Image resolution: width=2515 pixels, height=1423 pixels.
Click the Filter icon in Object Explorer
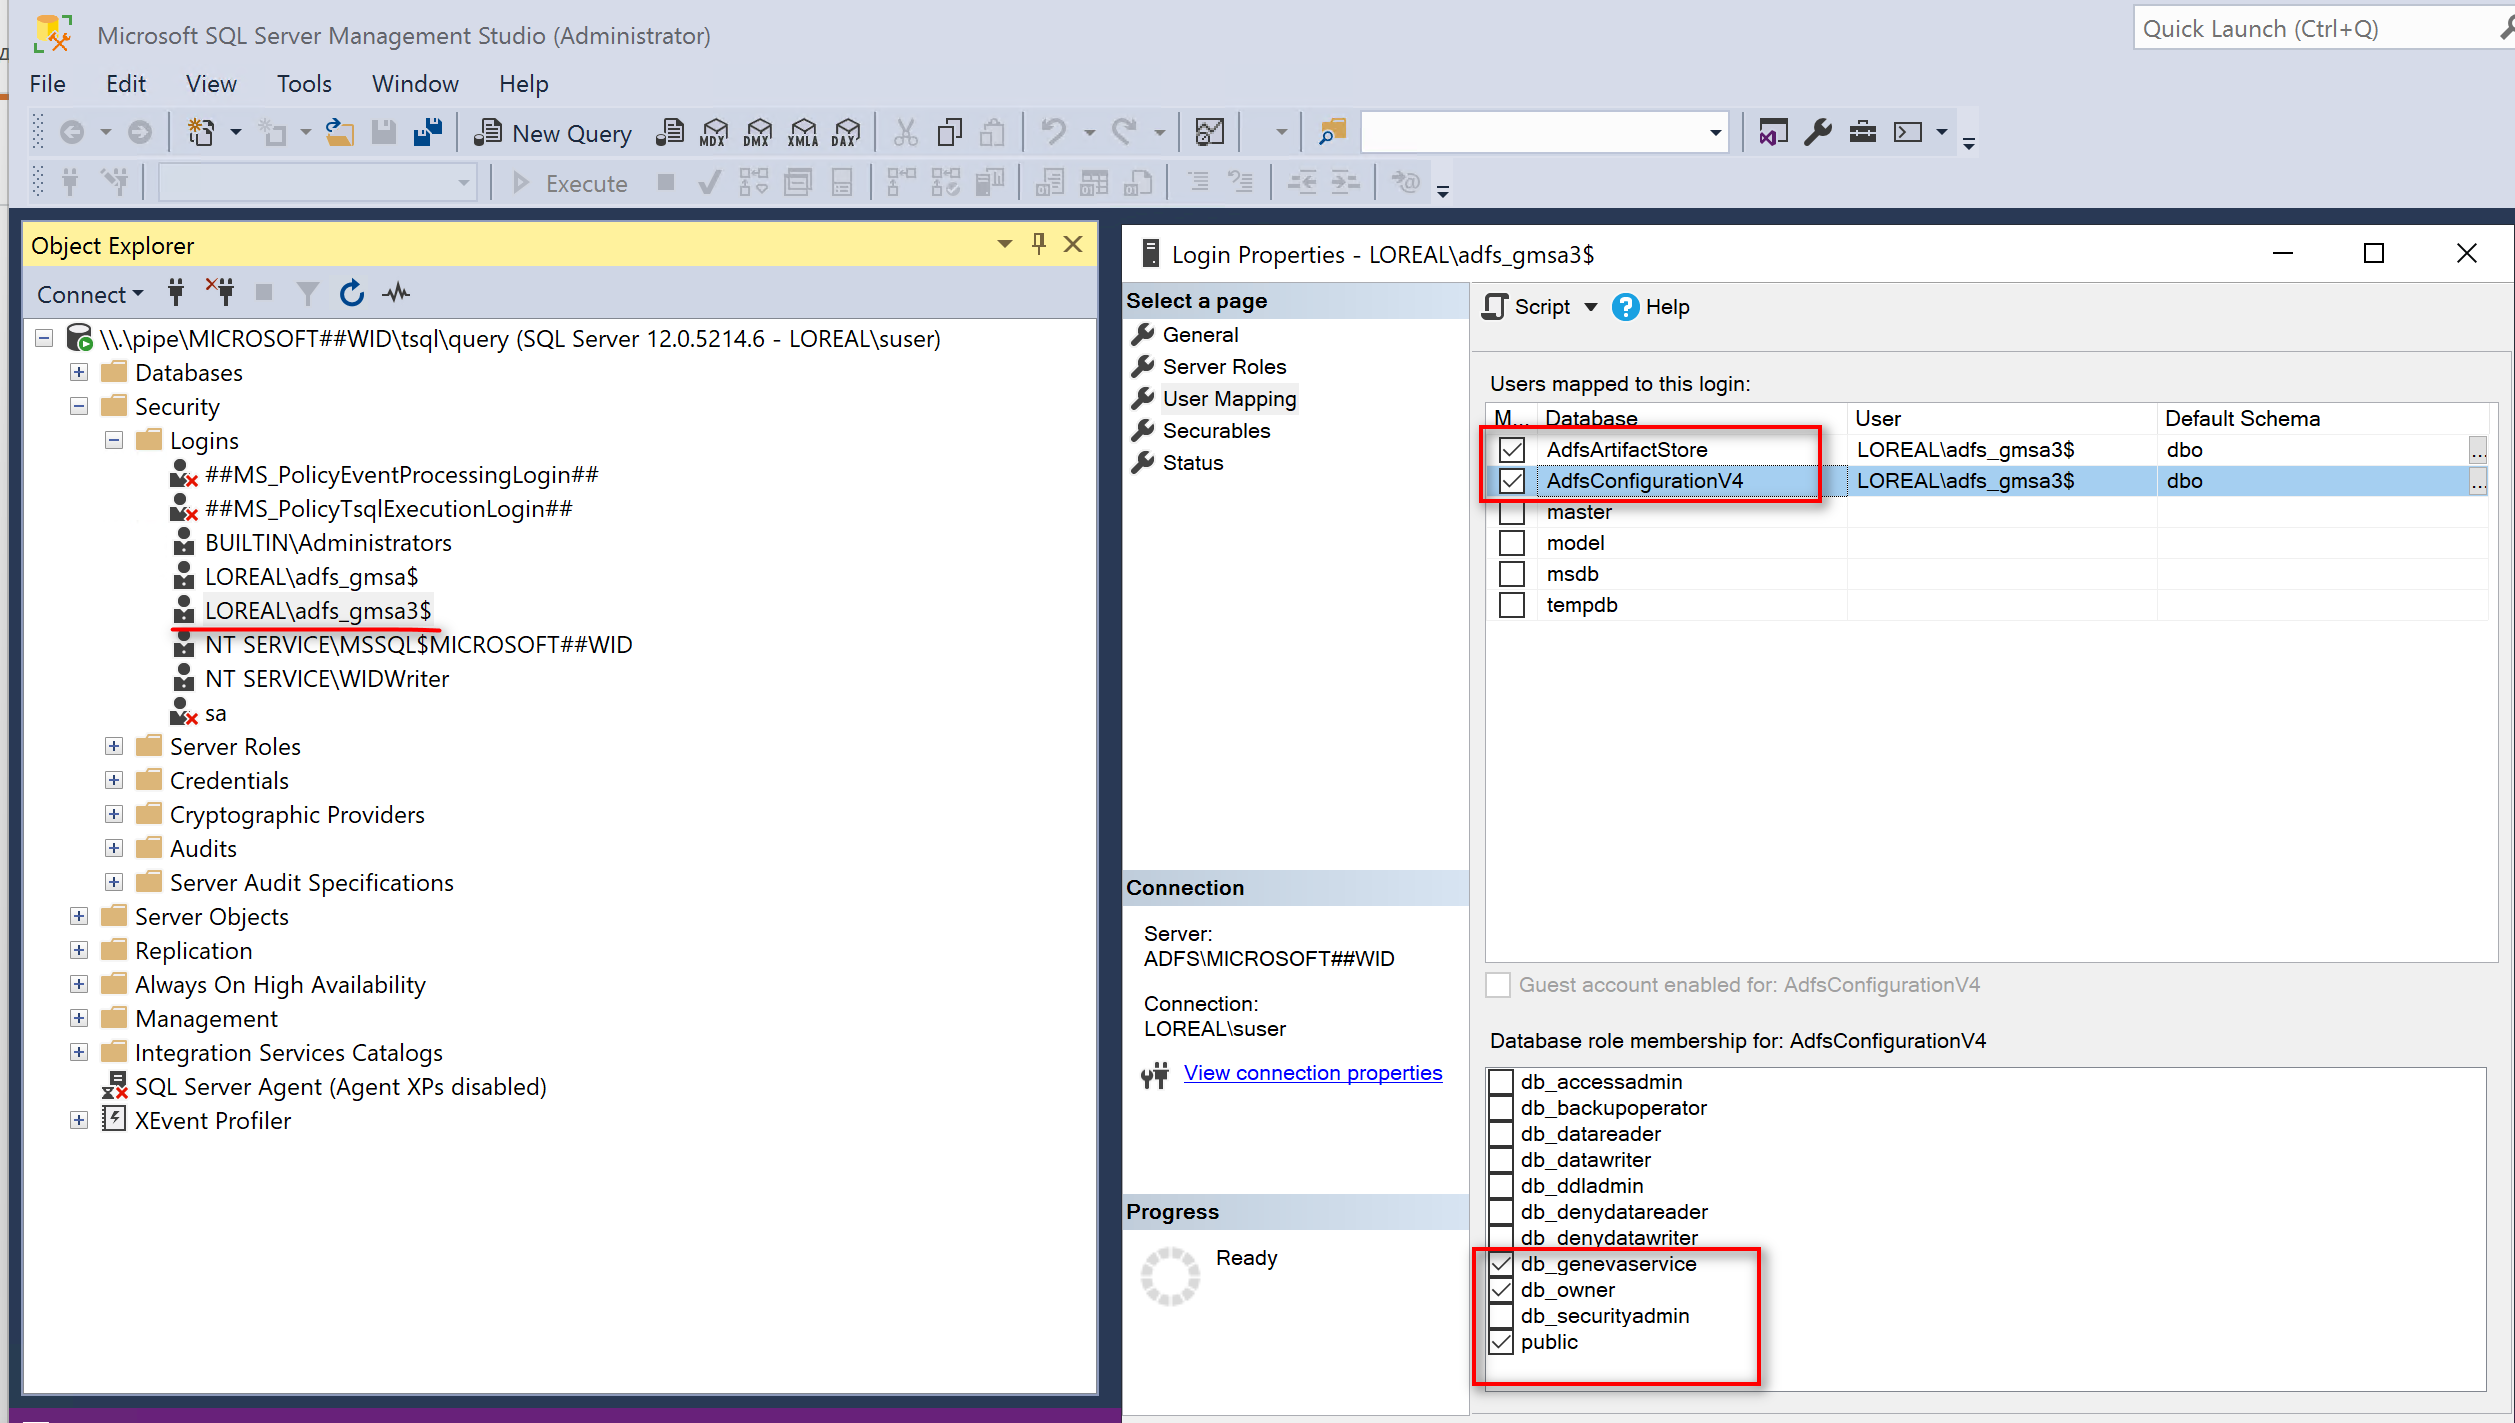point(308,293)
